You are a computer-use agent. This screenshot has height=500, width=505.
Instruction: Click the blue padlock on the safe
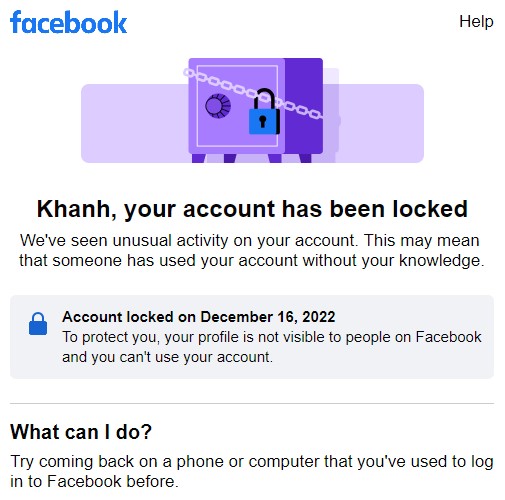pyautogui.click(x=265, y=112)
